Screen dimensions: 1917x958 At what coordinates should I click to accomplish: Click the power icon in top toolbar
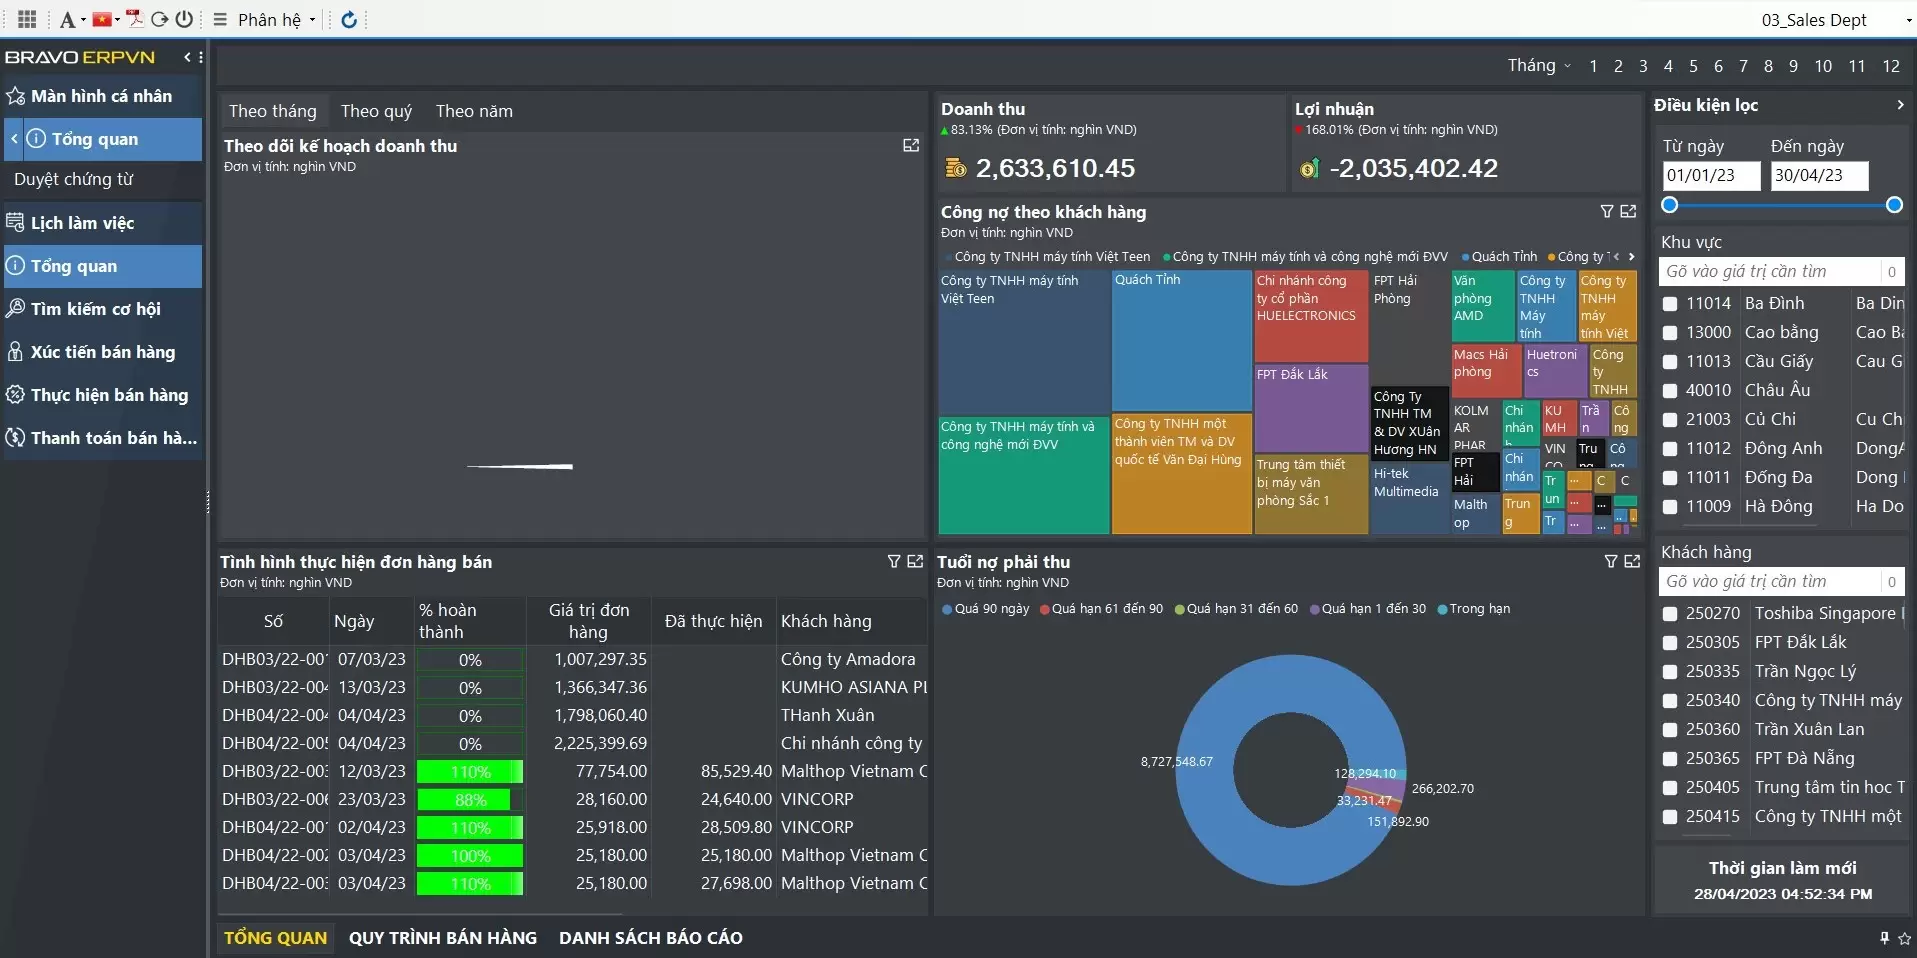(185, 19)
